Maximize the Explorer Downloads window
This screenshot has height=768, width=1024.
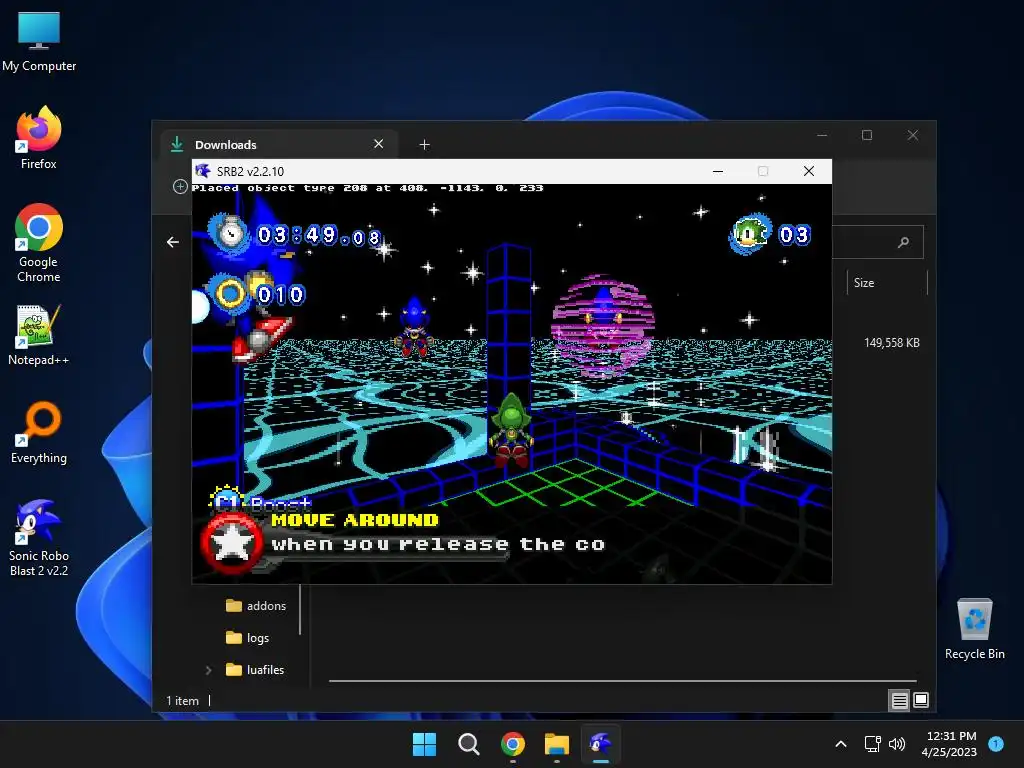tap(867, 135)
